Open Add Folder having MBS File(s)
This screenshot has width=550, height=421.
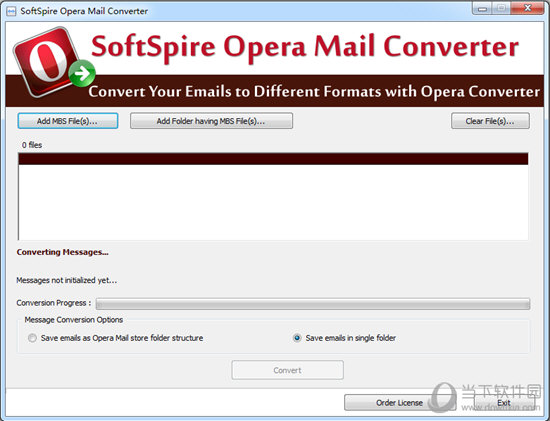[x=211, y=121]
